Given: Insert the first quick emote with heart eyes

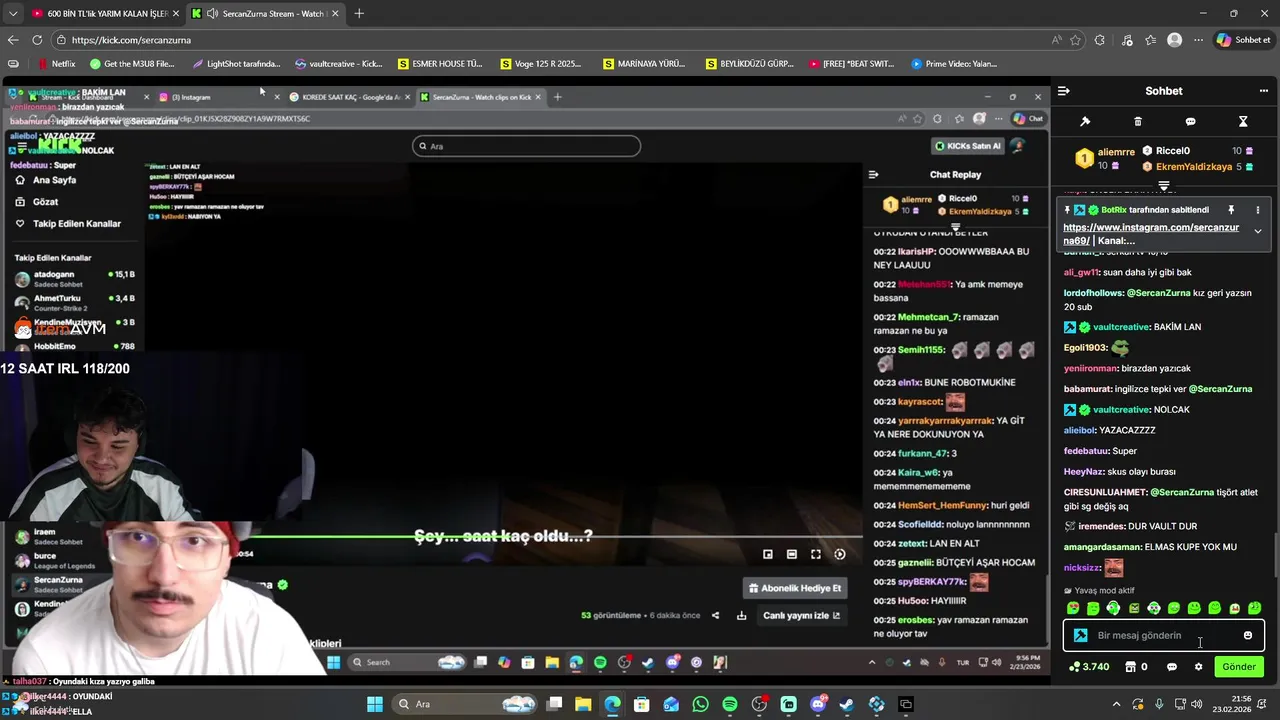Looking at the screenshot, I should tap(1073, 608).
